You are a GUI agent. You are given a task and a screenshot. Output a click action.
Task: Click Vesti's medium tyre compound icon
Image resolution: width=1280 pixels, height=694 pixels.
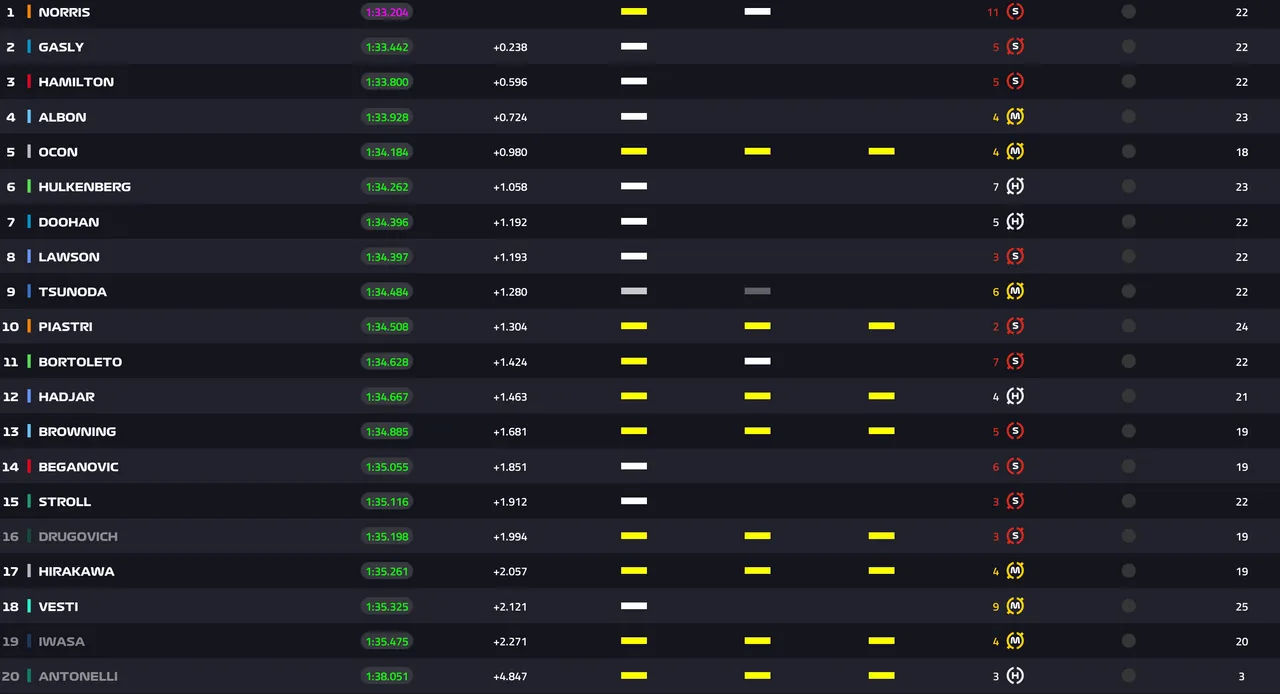tap(1015, 606)
